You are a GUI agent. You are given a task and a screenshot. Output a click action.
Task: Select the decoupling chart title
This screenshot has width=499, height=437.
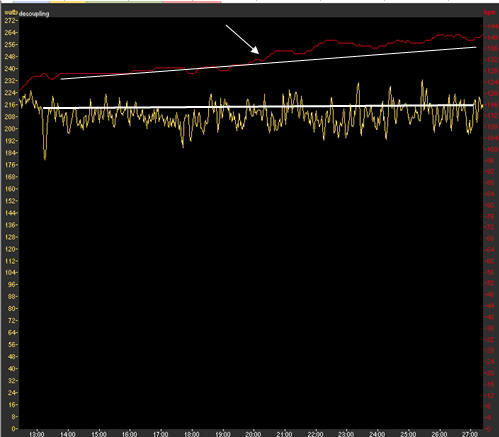tap(34, 14)
